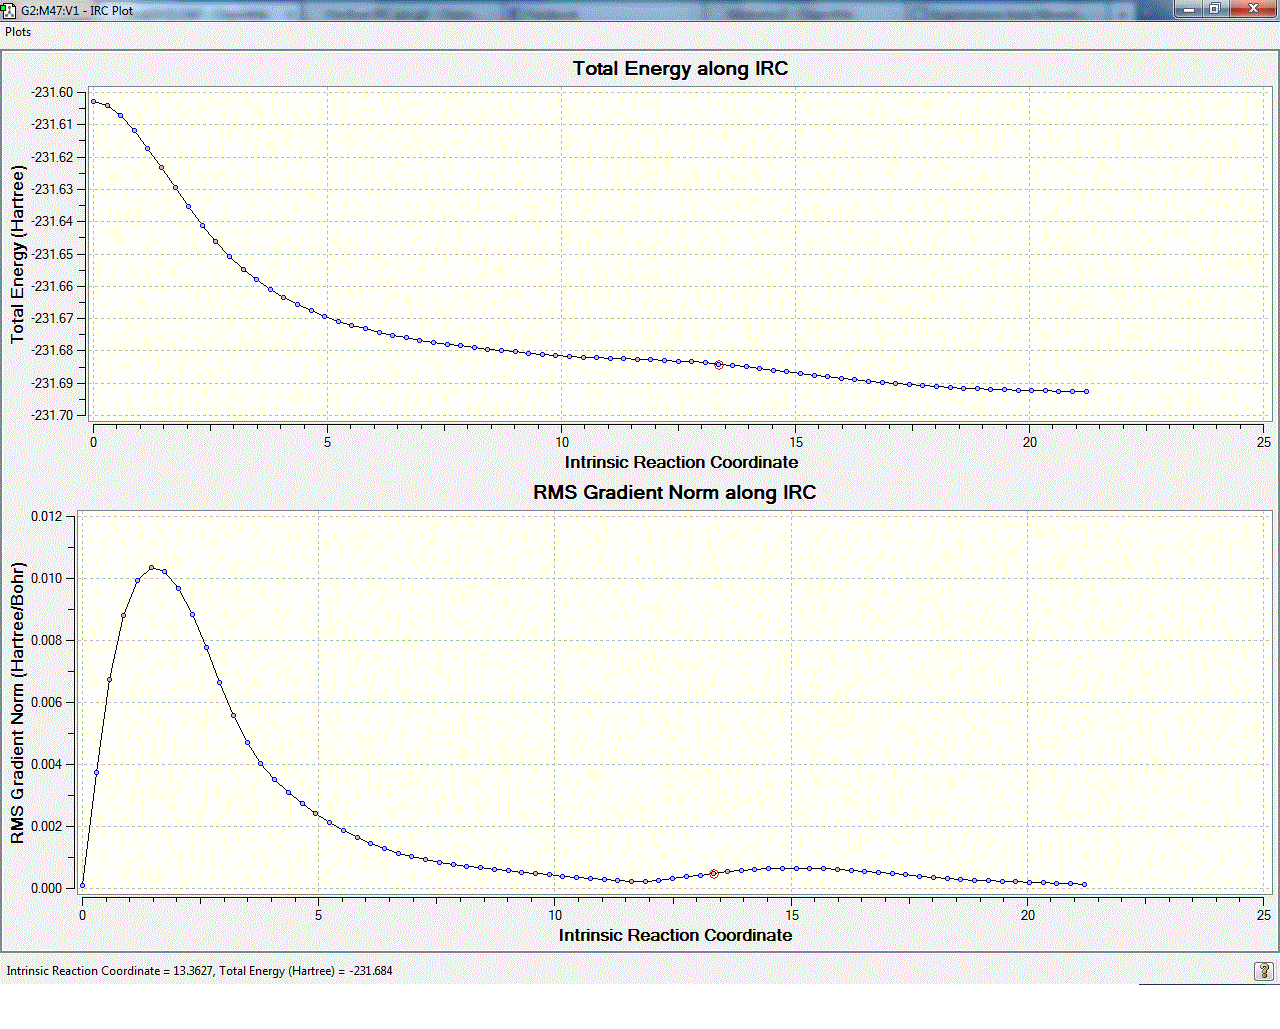Click x-axis tick 15 on the gradient plot
The height and width of the screenshot is (1029, 1280).
791,915
